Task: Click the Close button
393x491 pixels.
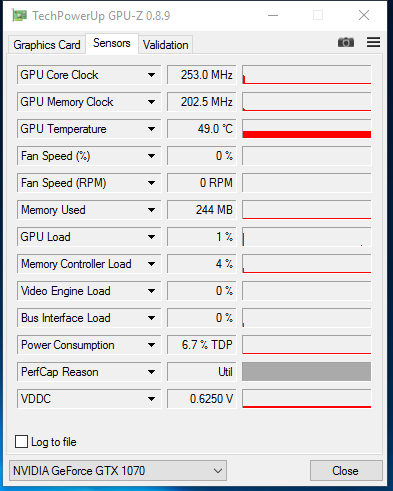Action: 346,471
